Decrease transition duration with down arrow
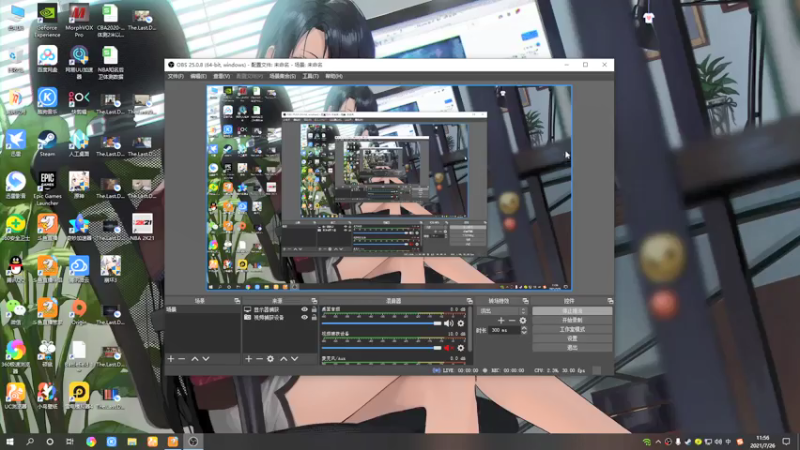Screen dimensions: 800x450 coord(523,333)
